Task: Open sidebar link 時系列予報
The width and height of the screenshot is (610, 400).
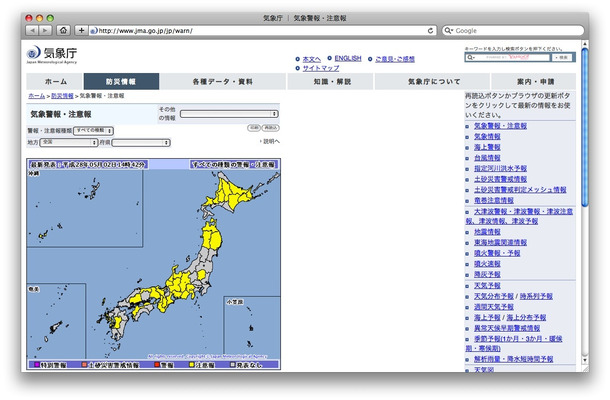Action: (536, 296)
